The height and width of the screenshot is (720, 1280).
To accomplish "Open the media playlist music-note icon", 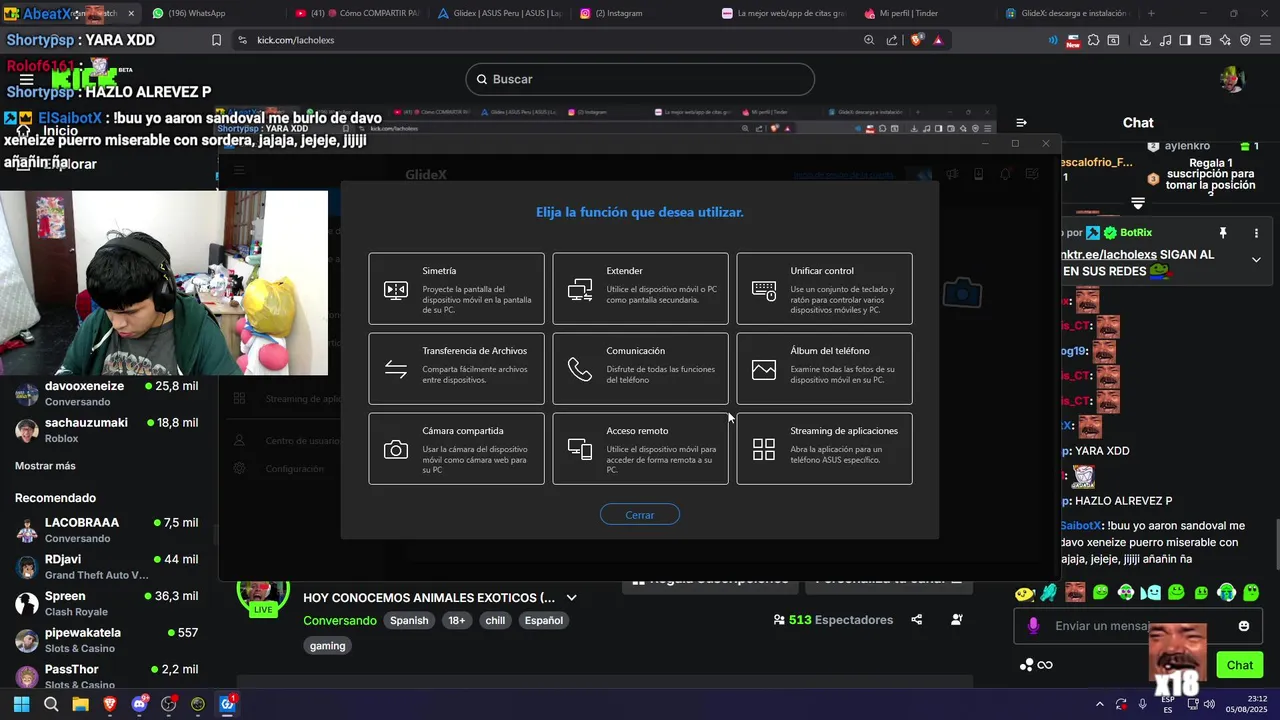I will click(x=1166, y=40).
